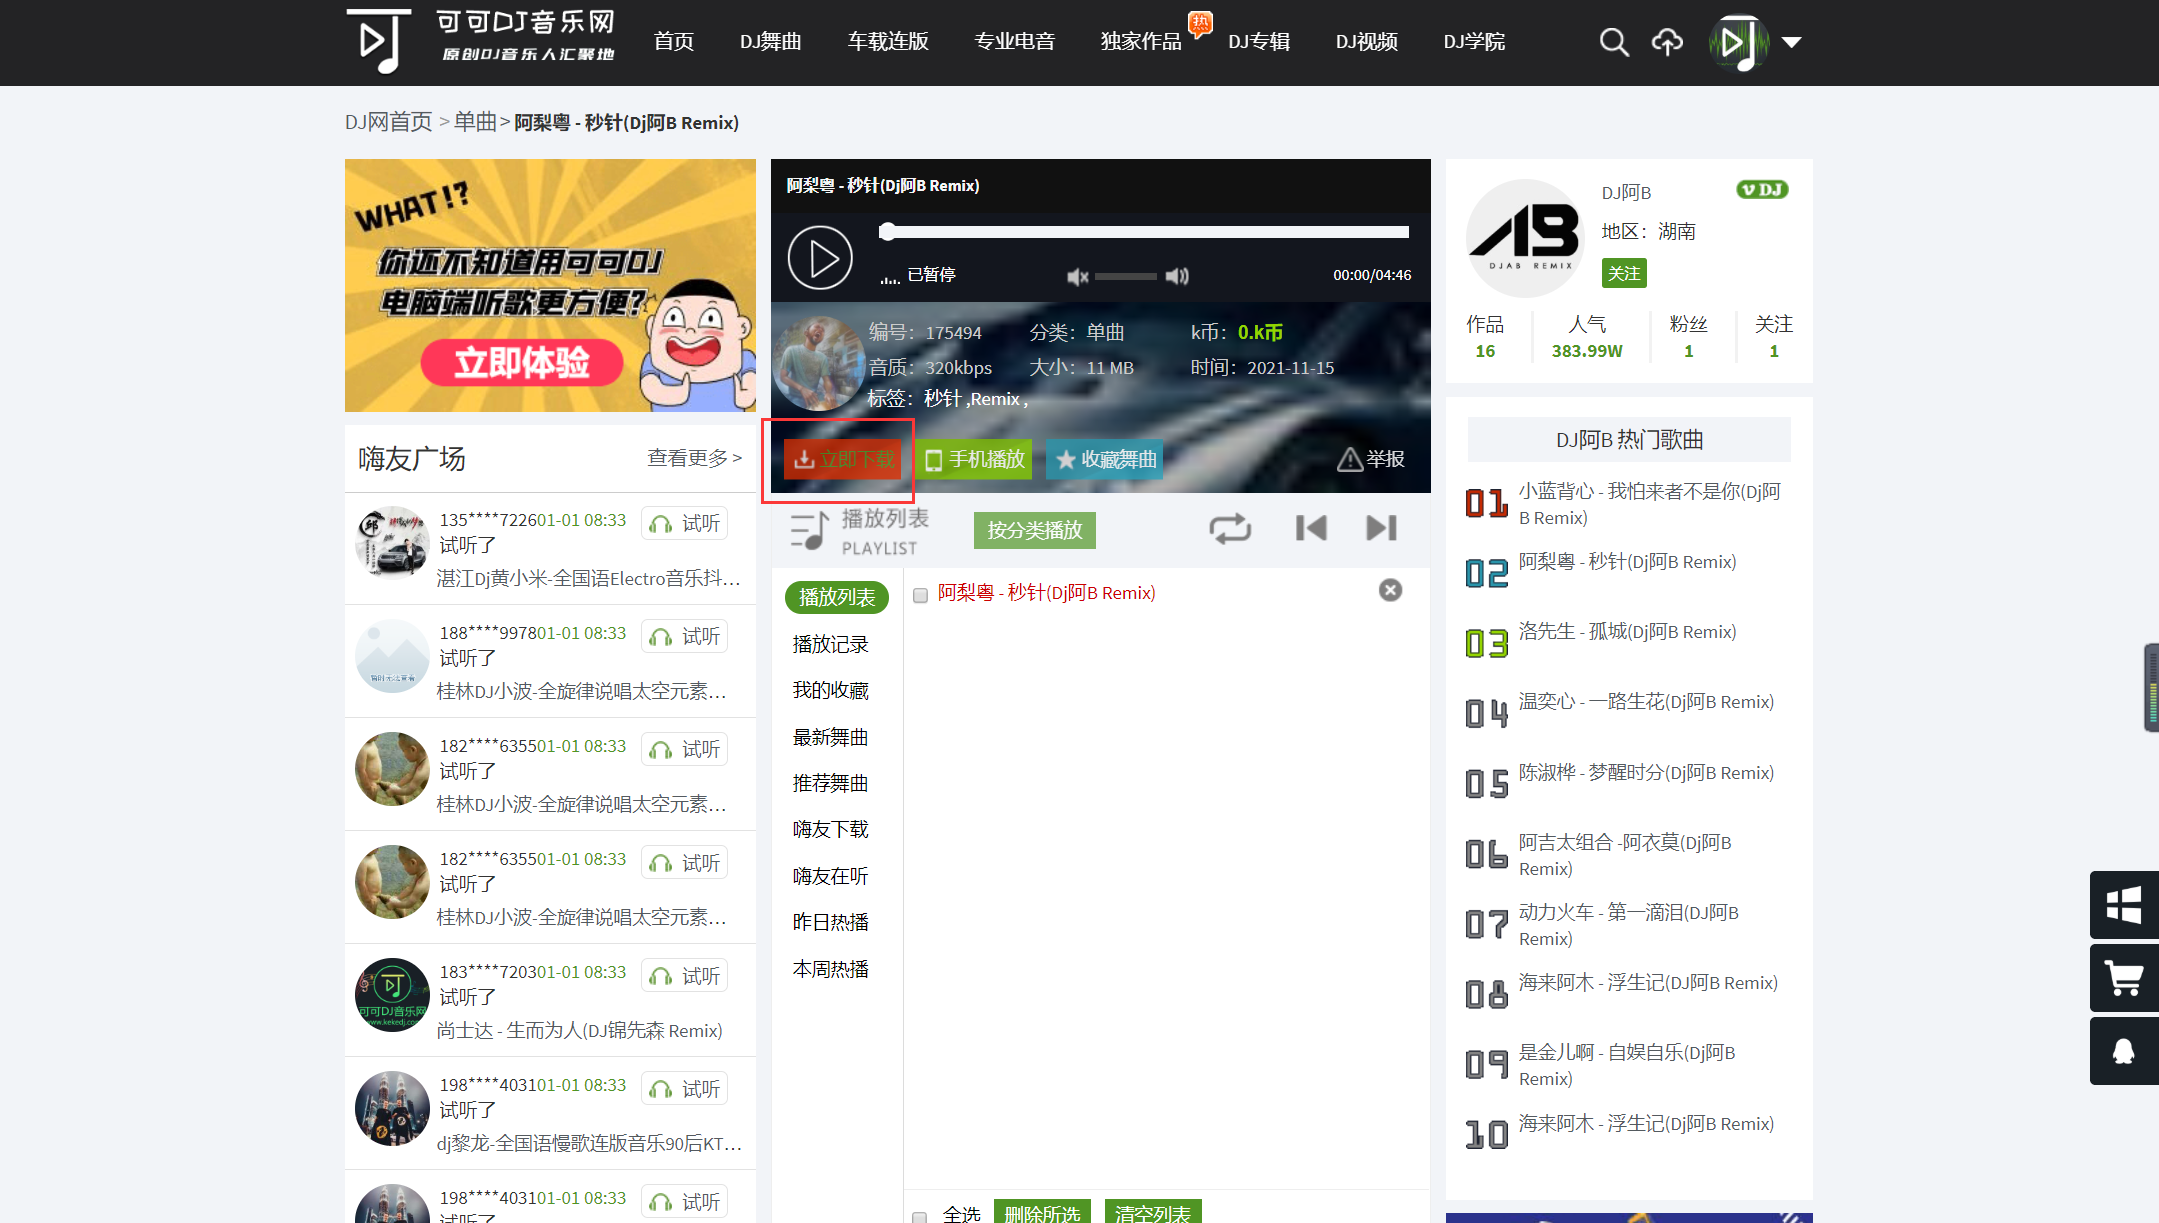
Task: Click the 清空列表 button
Action: click(x=1153, y=1212)
